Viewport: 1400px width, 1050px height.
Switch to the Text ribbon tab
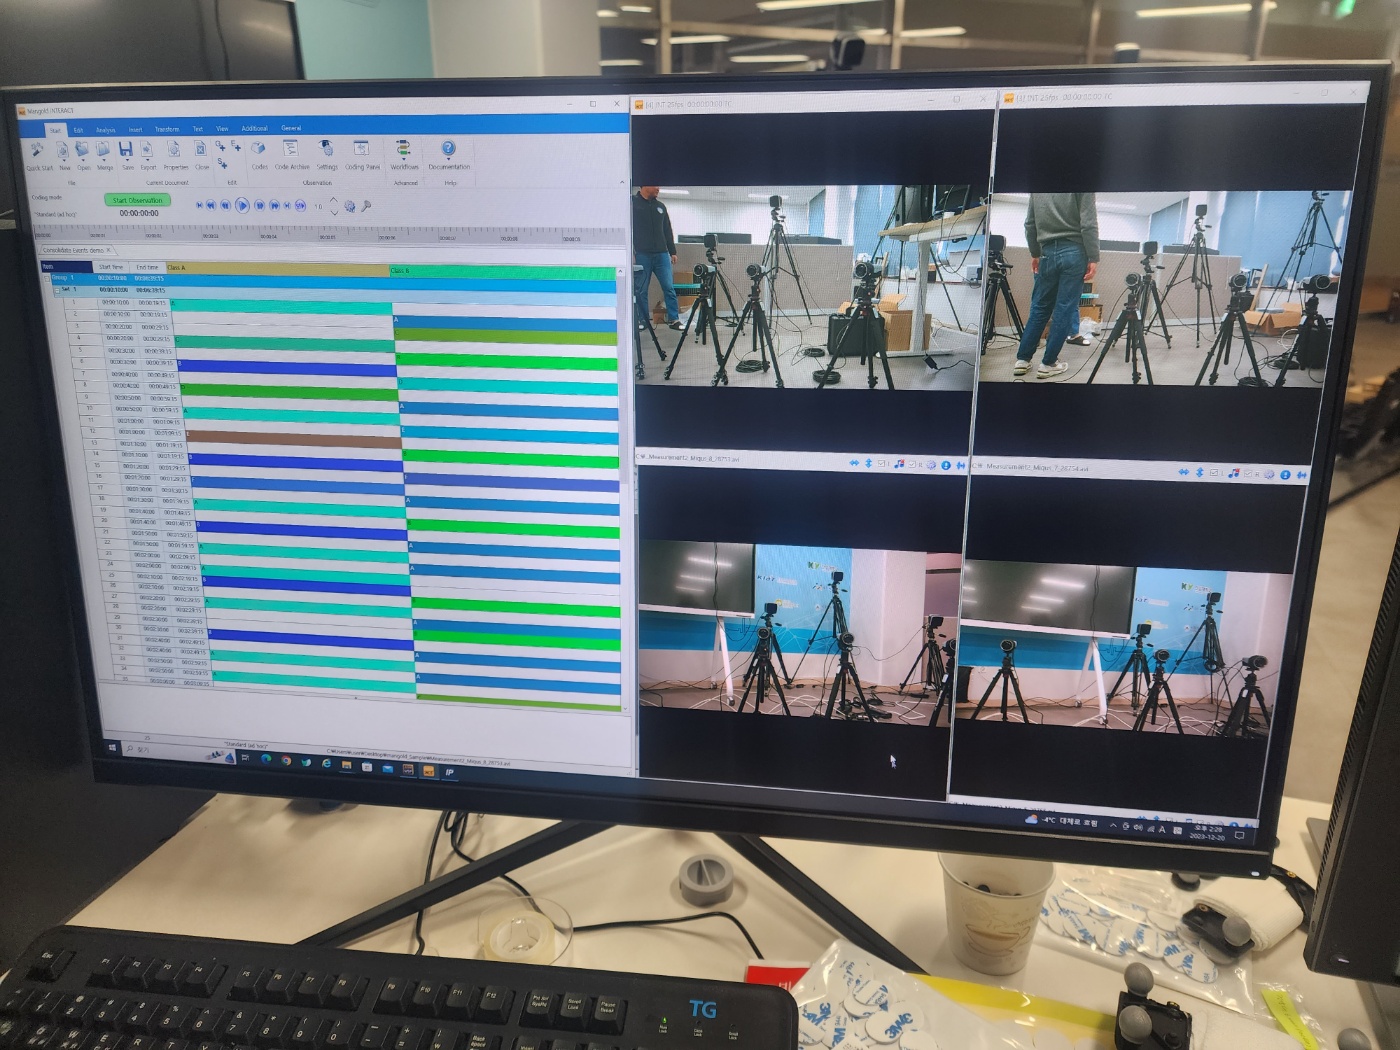point(197,129)
